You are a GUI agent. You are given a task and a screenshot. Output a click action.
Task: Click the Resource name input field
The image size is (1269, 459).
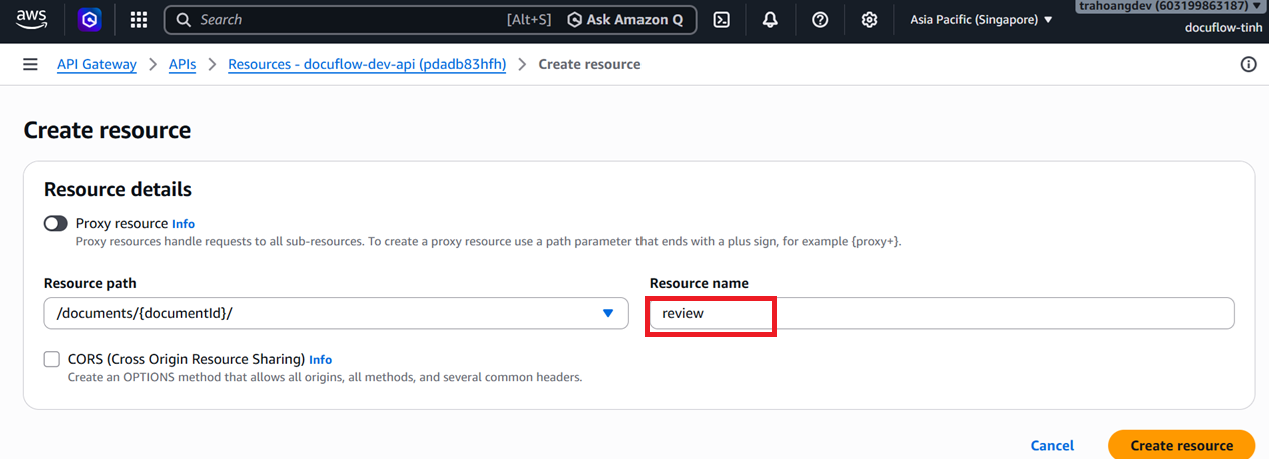941,313
